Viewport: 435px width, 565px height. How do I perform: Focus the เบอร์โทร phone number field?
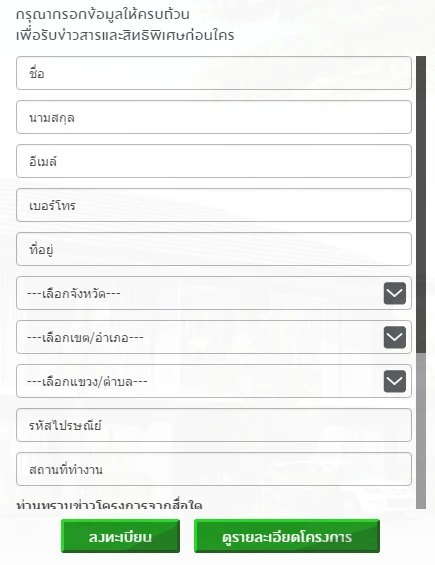tap(214, 205)
